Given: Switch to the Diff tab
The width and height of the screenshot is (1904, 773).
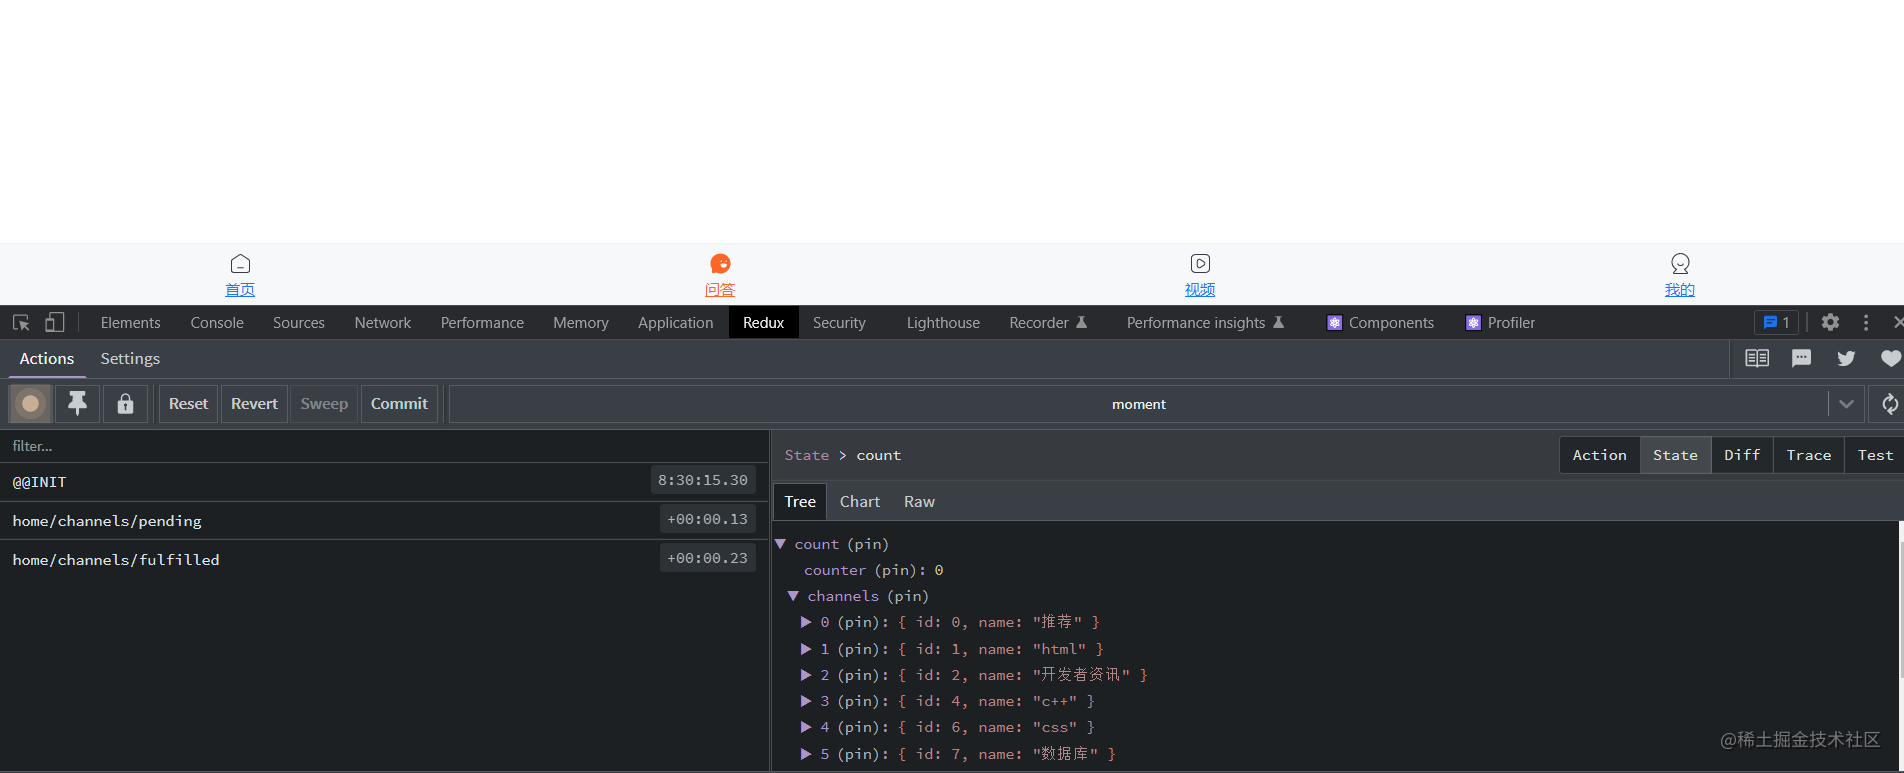Looking at the screenshot, I should tap(1742, 455).
